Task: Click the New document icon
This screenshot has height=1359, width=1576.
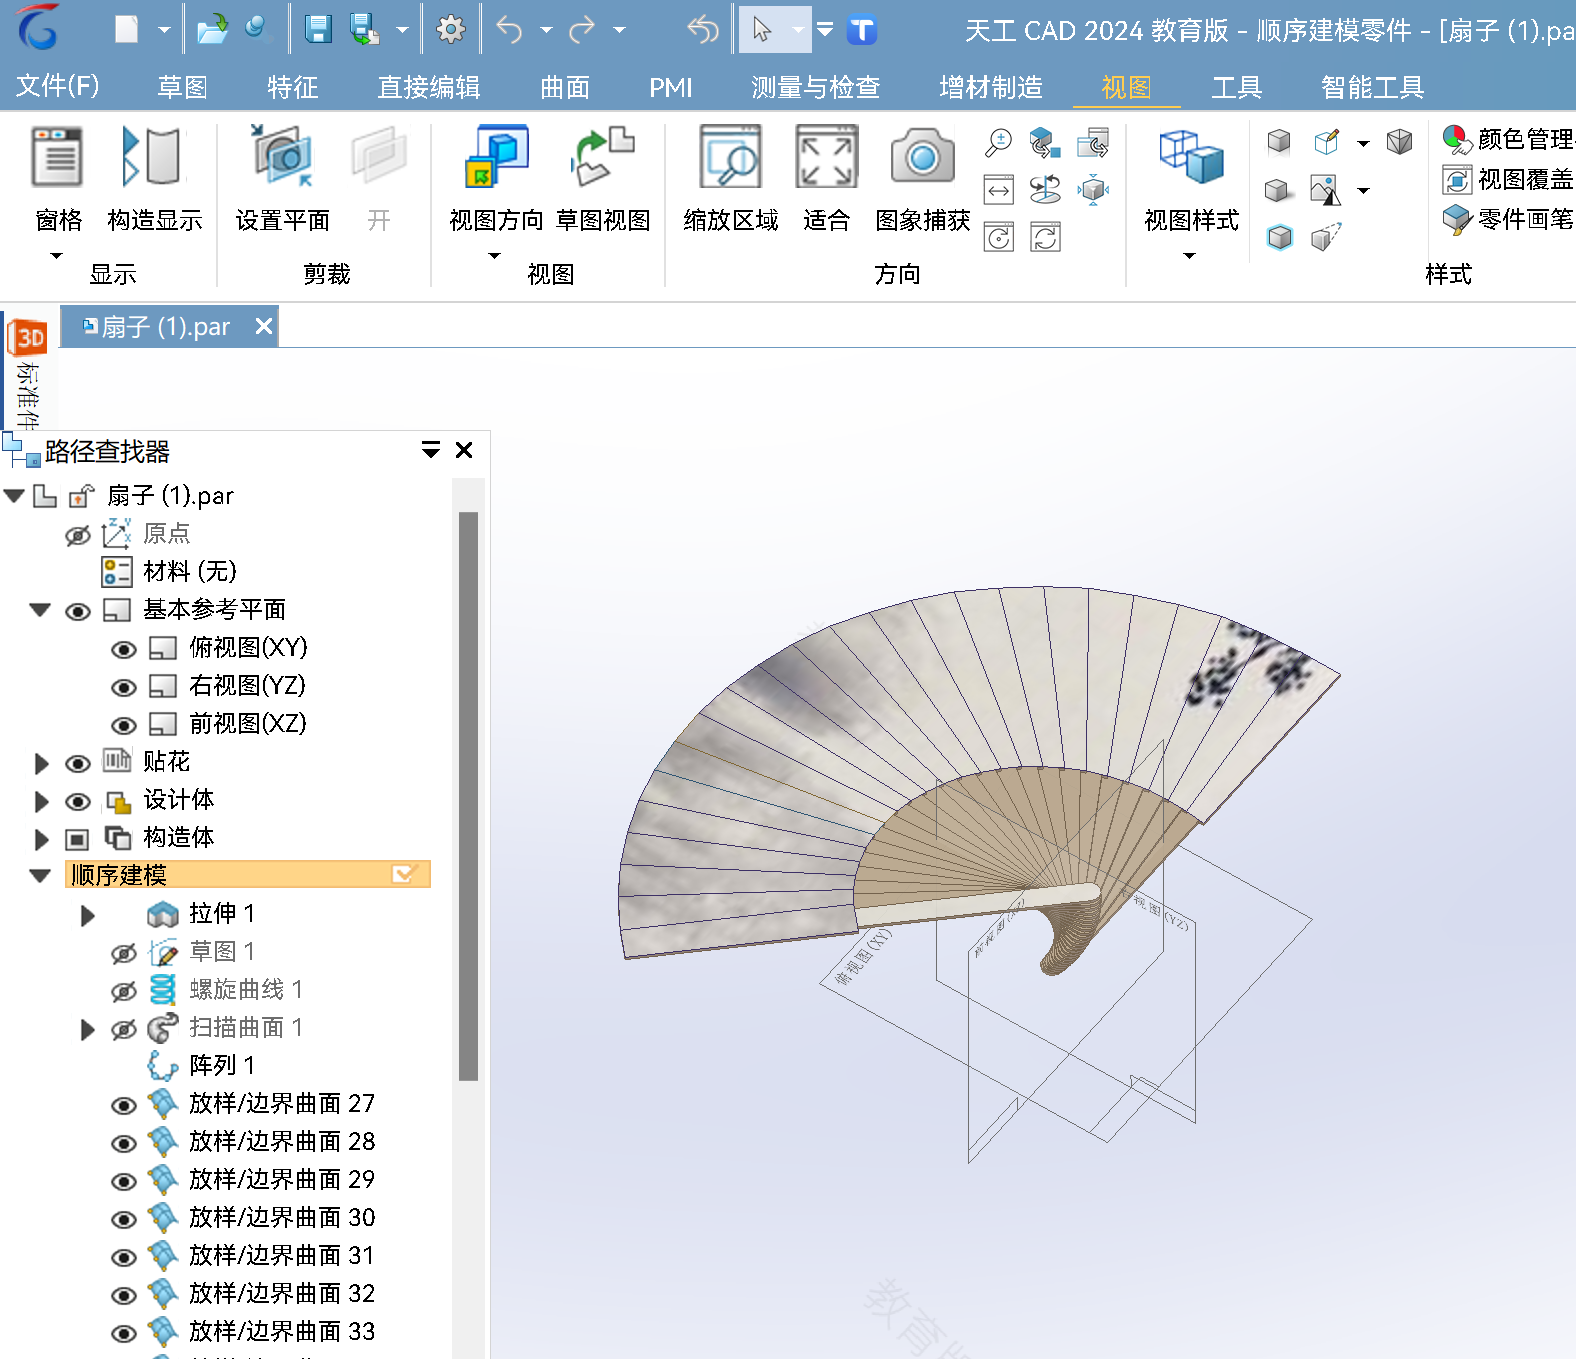Action: pos(127,30)
